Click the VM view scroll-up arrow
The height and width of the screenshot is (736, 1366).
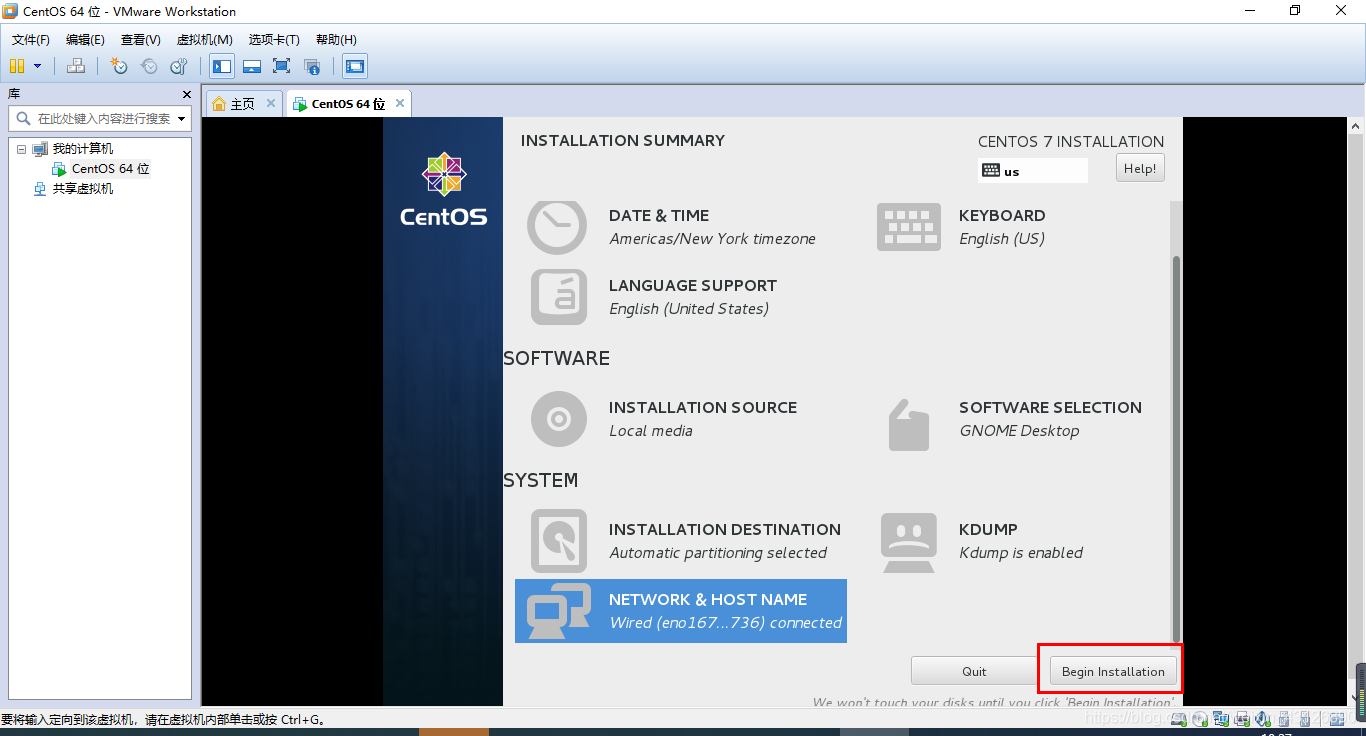click(x=1356, y=126)
